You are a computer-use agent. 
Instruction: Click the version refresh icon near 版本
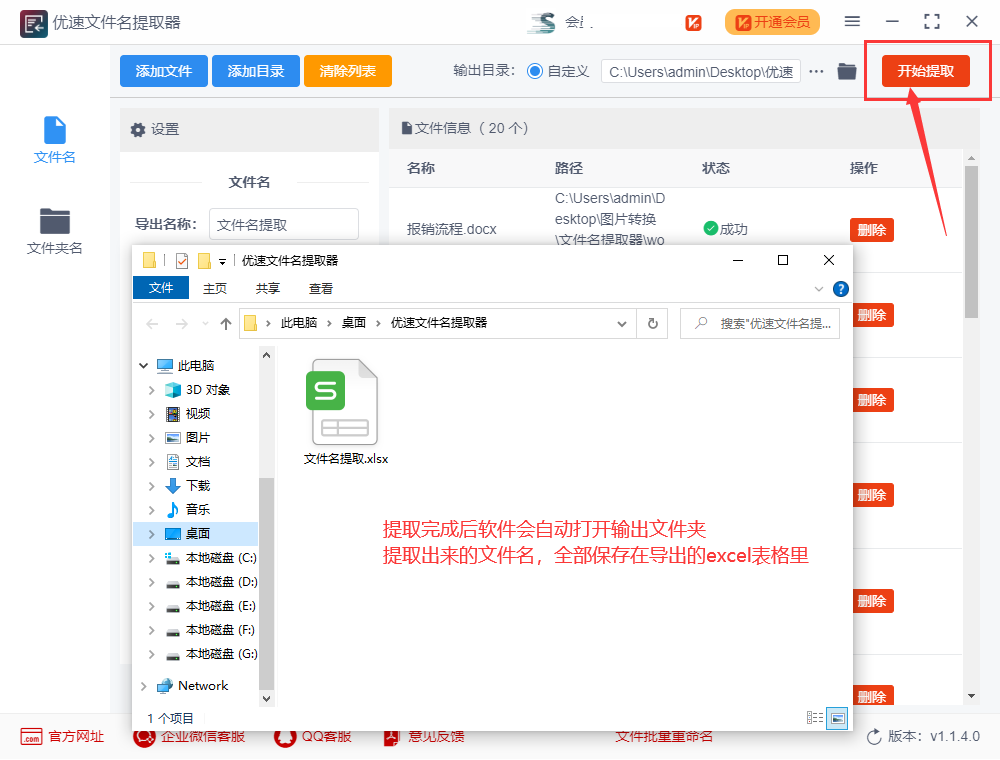874,737
